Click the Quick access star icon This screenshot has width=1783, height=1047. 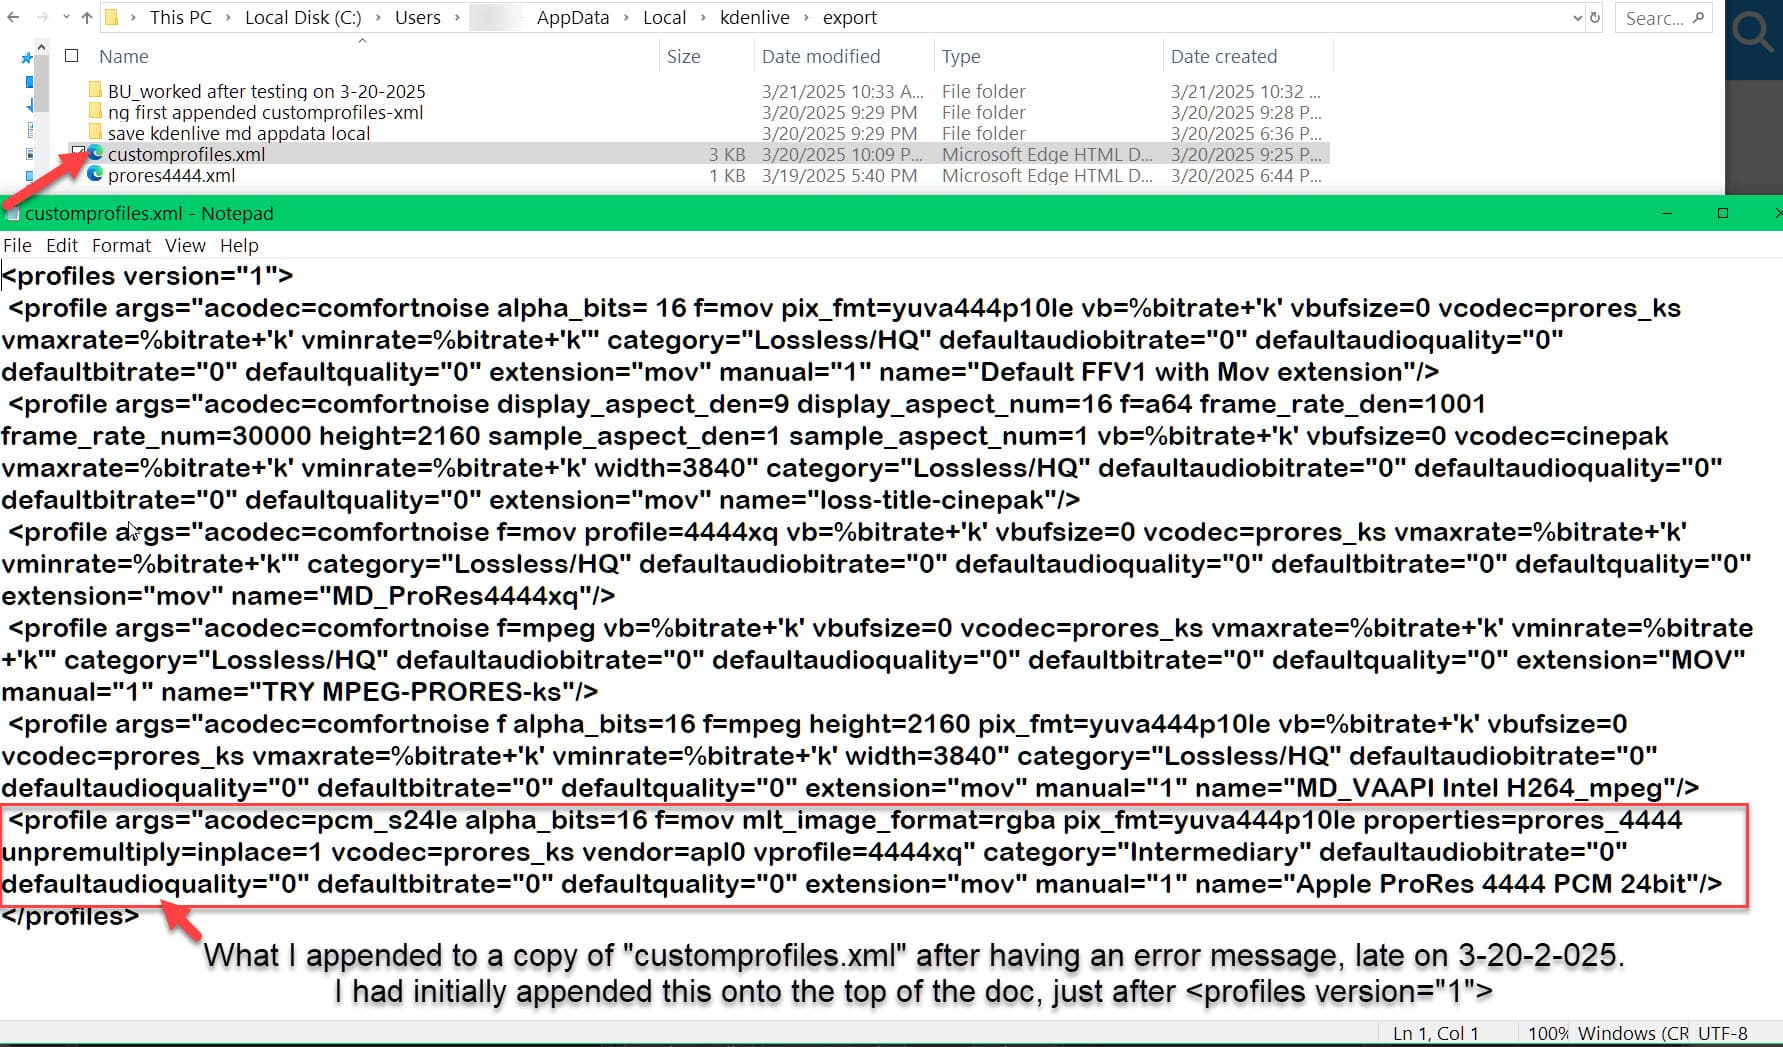[27, 59]
